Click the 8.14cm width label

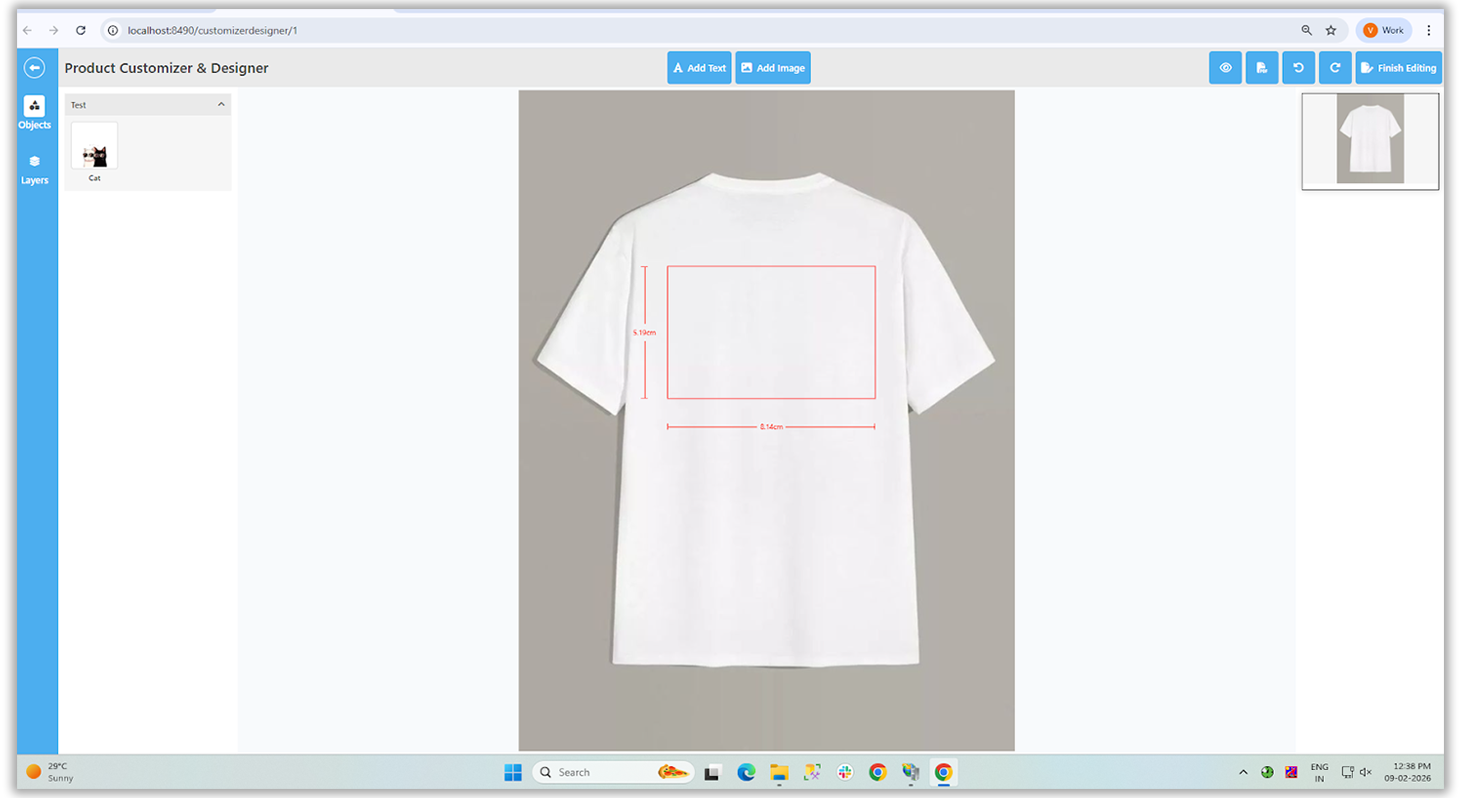[771, 427]
